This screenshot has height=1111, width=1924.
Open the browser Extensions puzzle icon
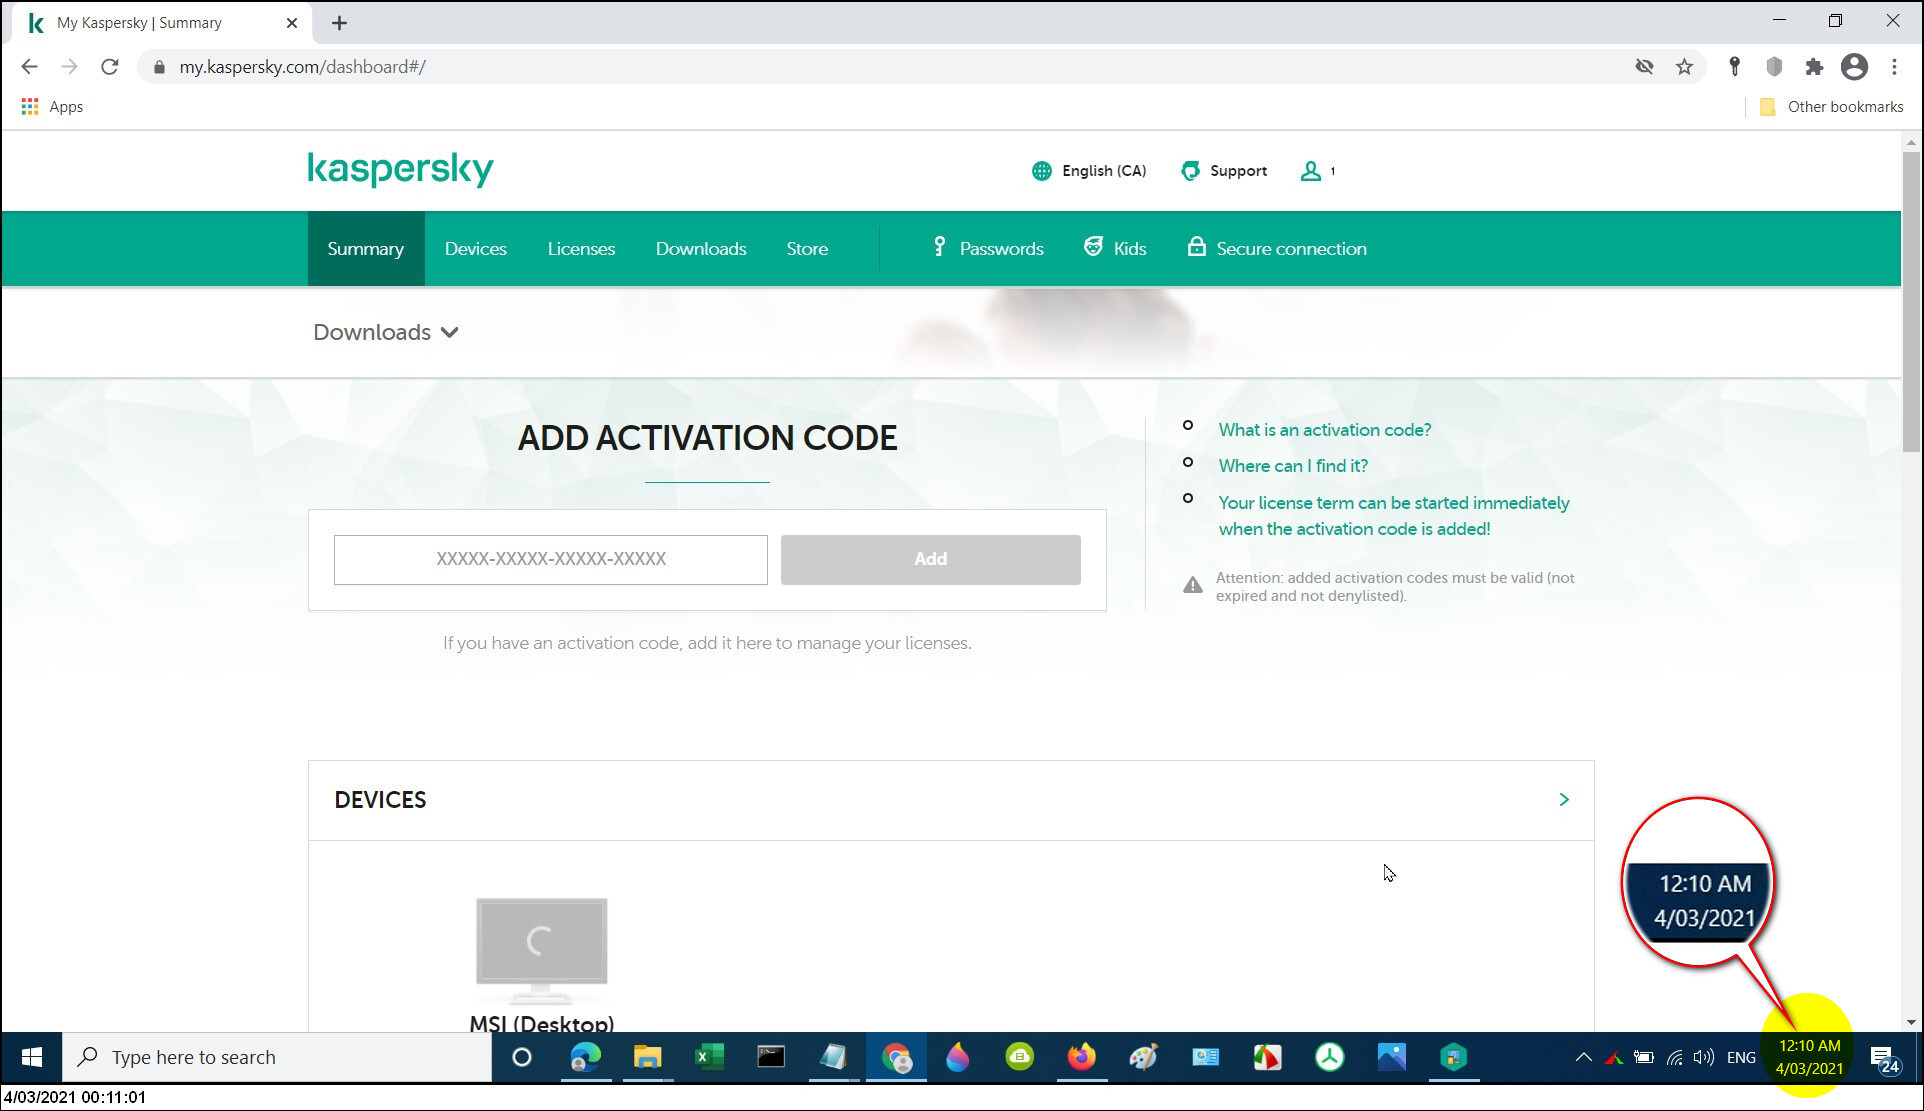(x=1814, y=67)
